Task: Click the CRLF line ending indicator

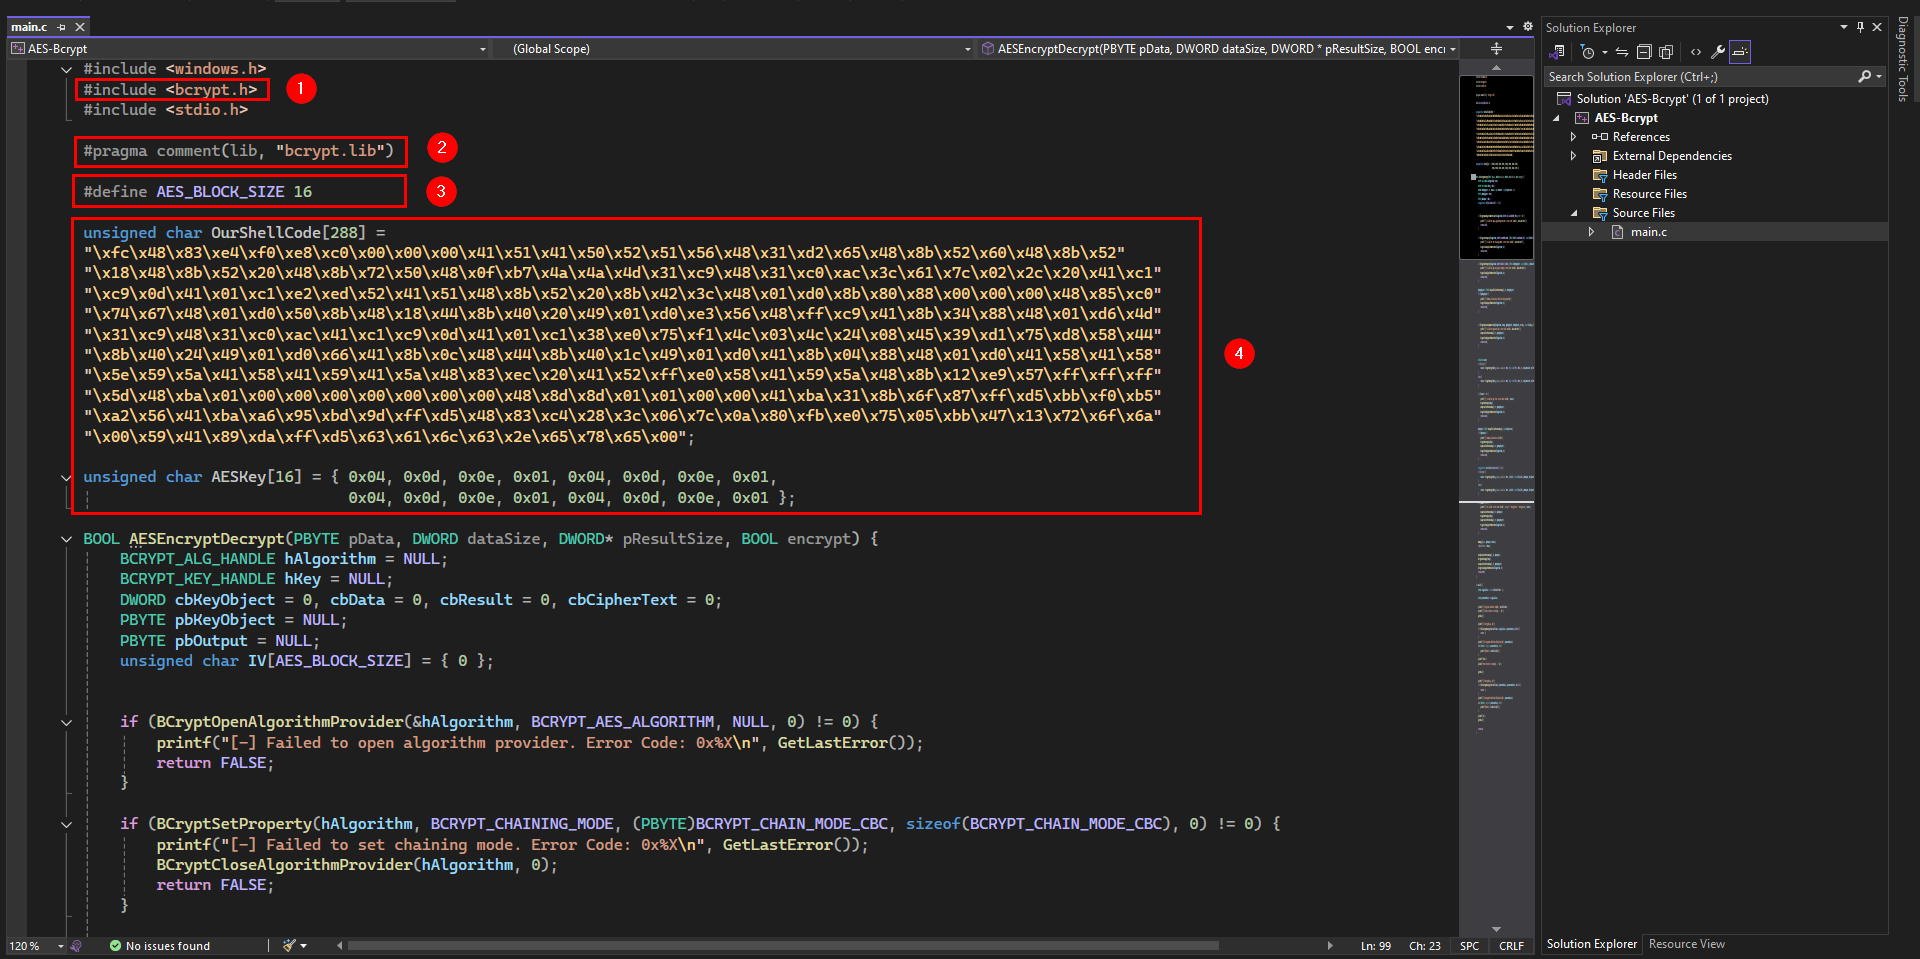Action: 1511,945
